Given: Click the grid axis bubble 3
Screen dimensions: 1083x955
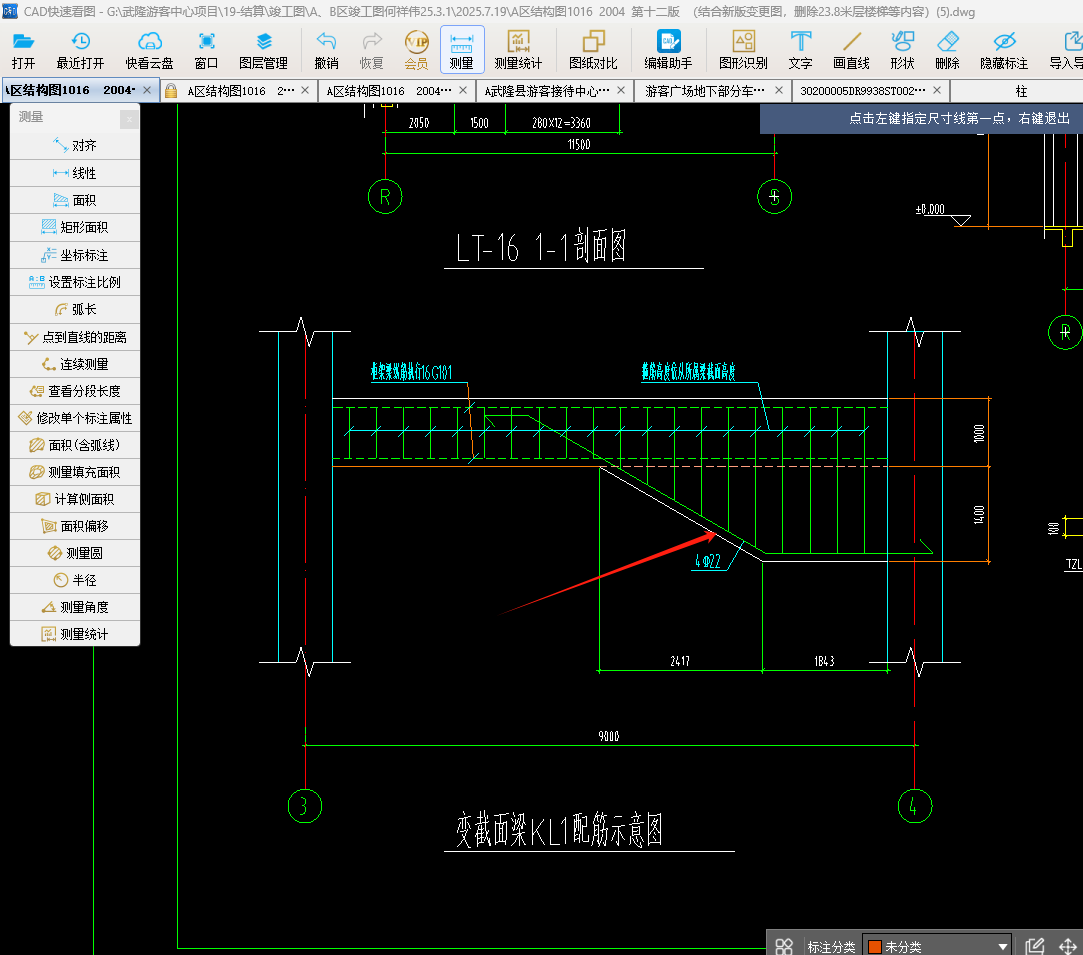Looking at the screenshot, I should tap(305, 806).
